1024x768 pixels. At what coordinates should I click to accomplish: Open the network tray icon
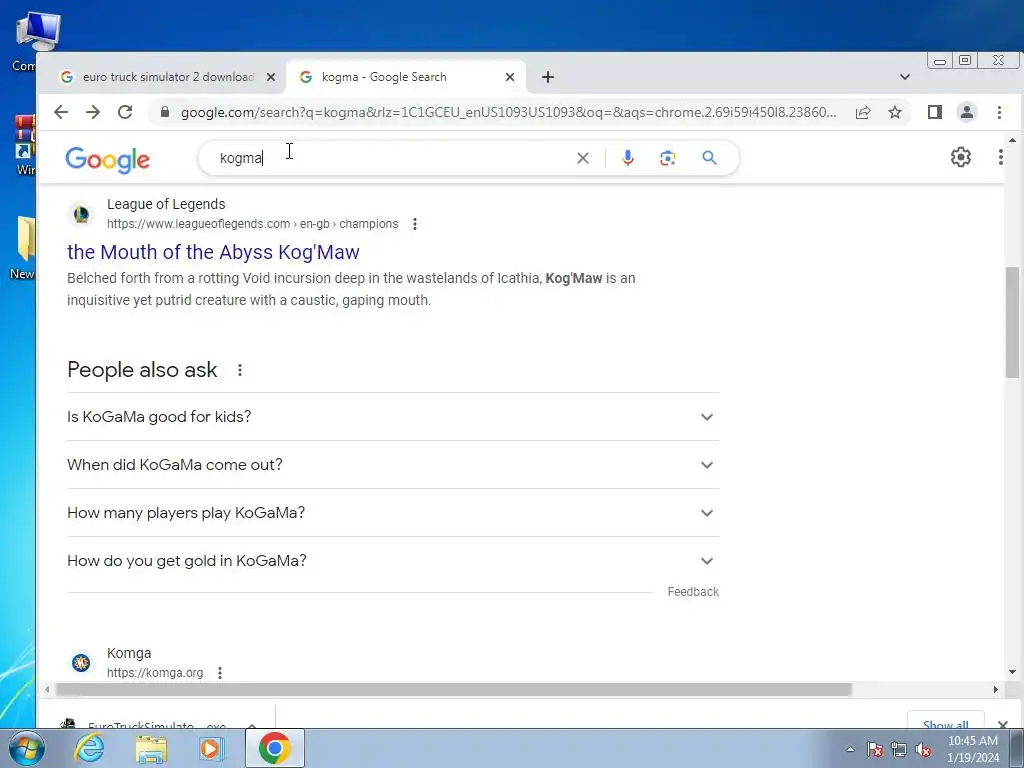[x=899, y=750]
